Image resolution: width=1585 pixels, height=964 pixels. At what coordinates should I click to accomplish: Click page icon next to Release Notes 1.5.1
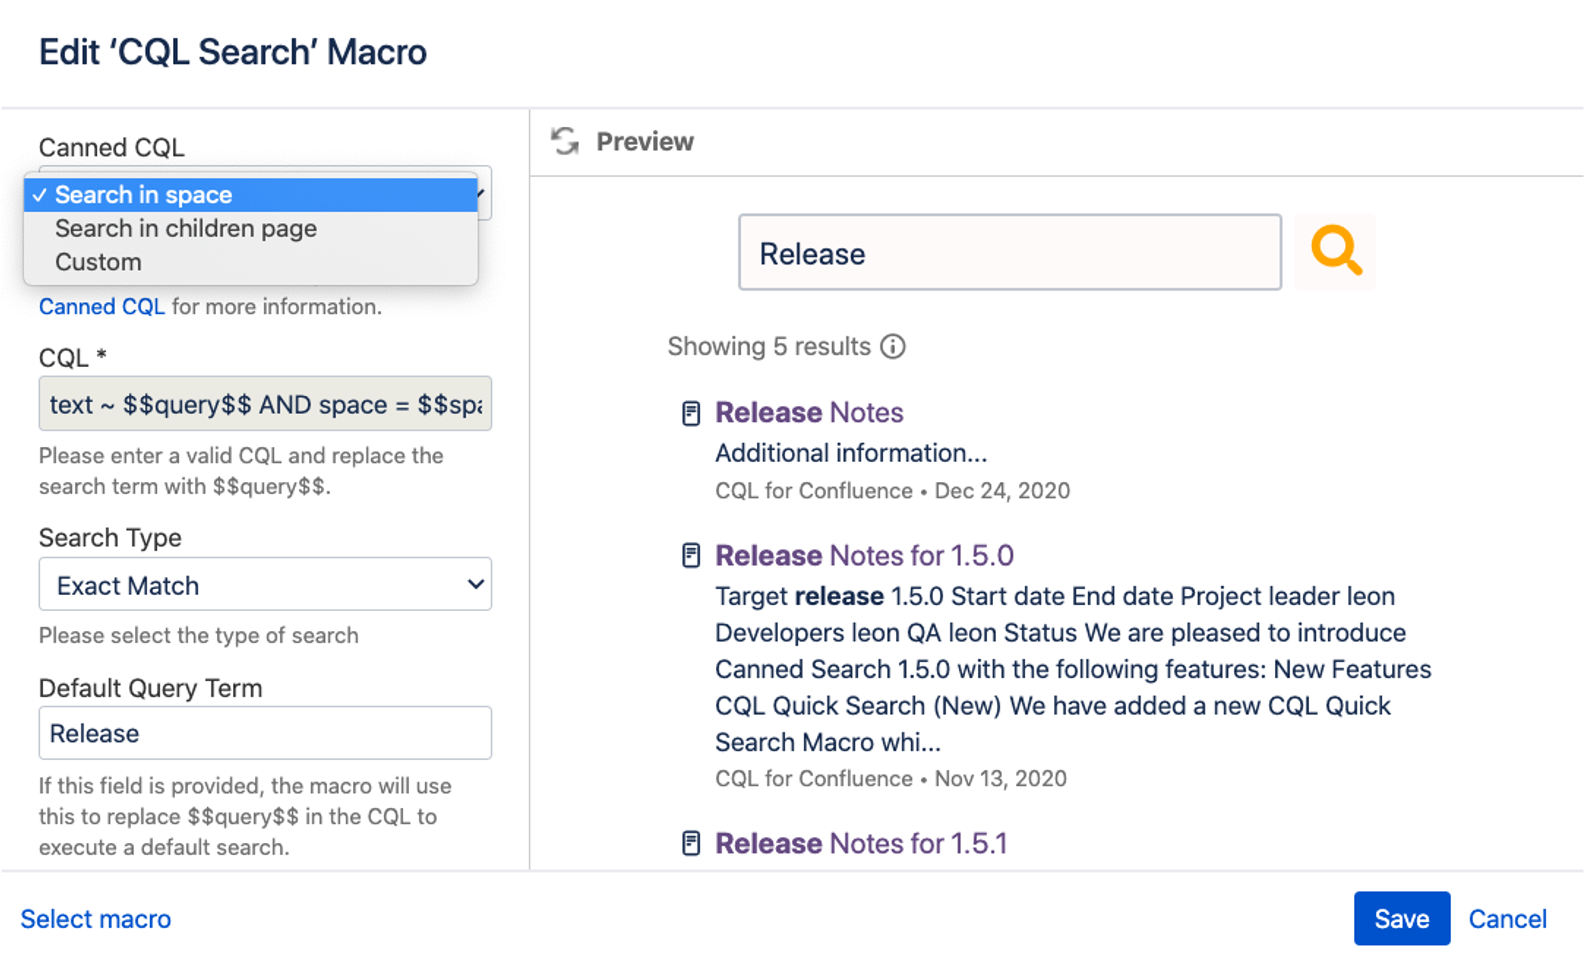(691, 844)
